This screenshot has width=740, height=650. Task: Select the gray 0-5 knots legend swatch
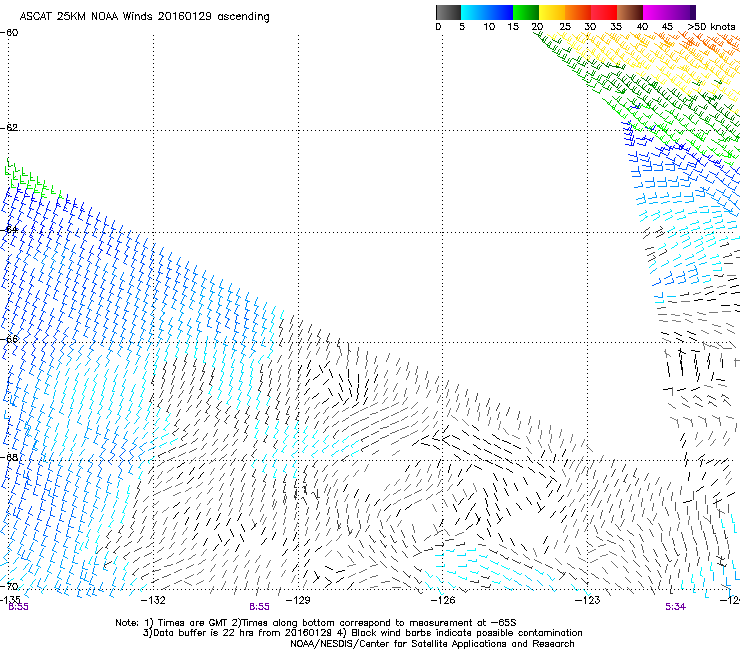[x=448, y=12]
